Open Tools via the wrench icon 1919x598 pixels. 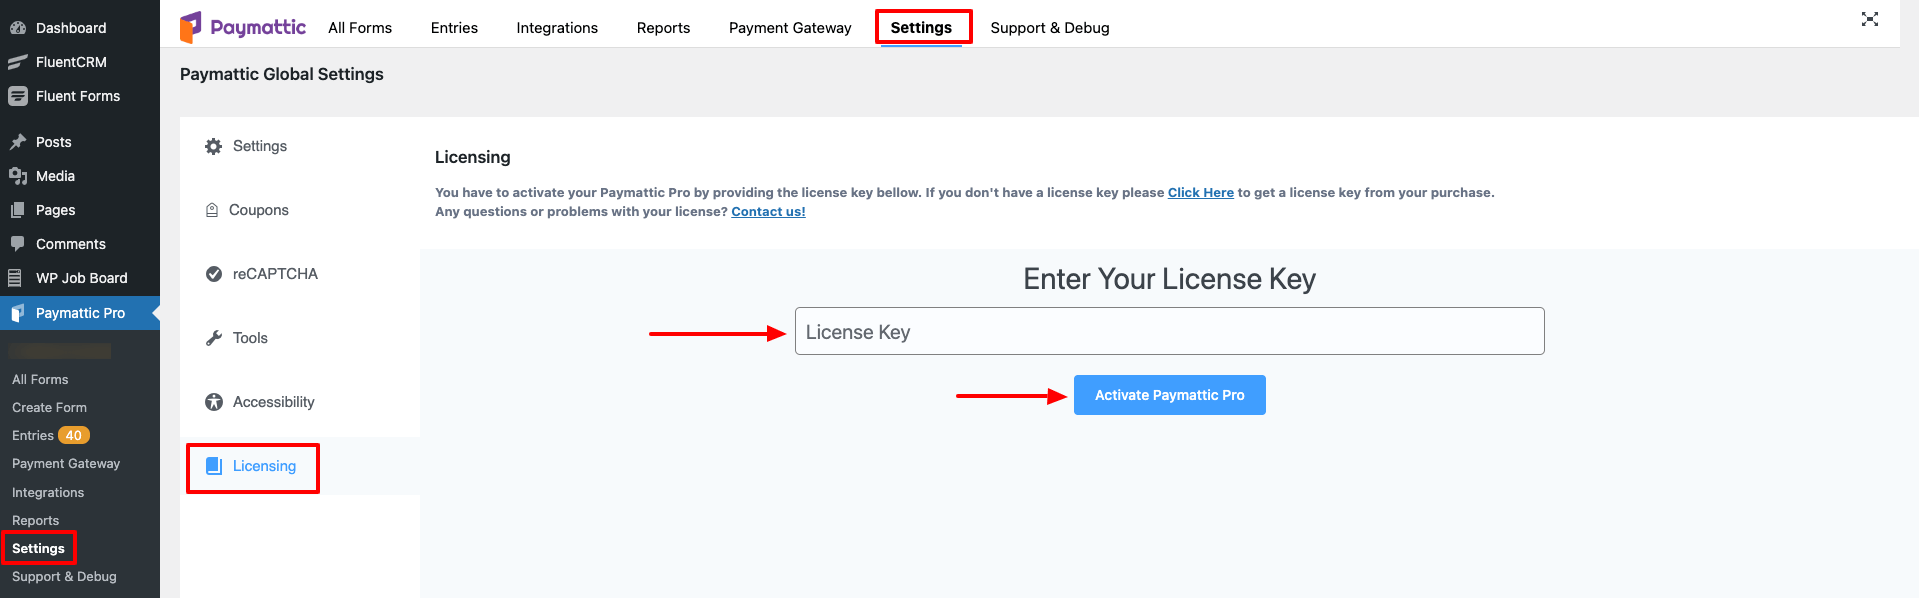[213, 338]
